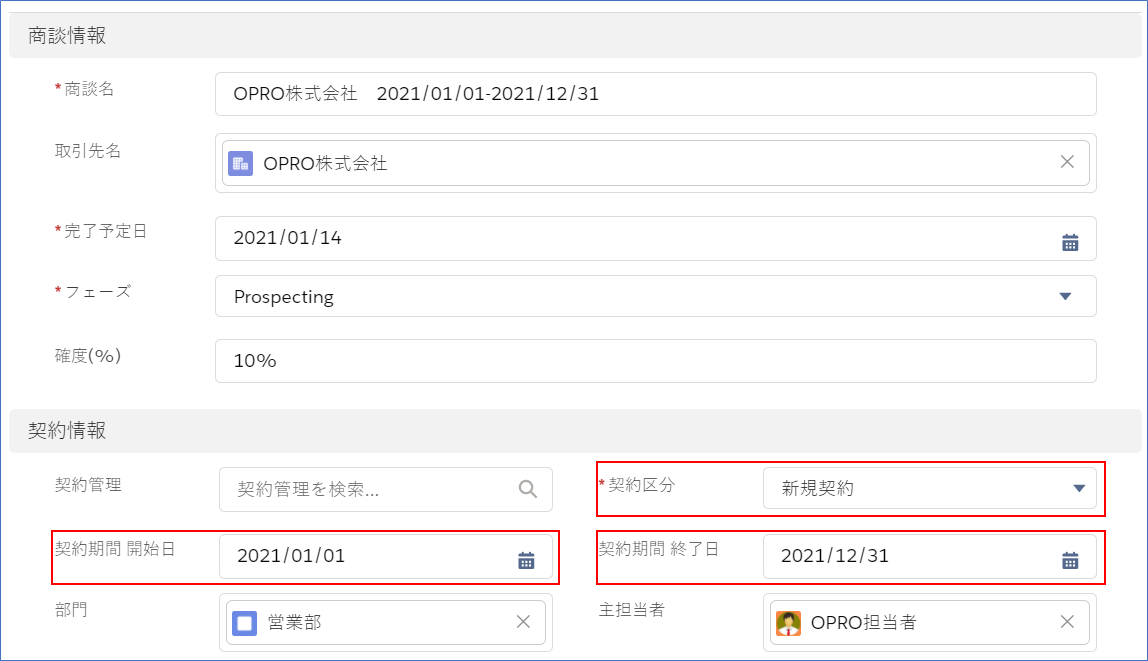This screenshot has width=1148, height=661.
Task: Focus the 契約管理 search box
Action: point(370,489)
